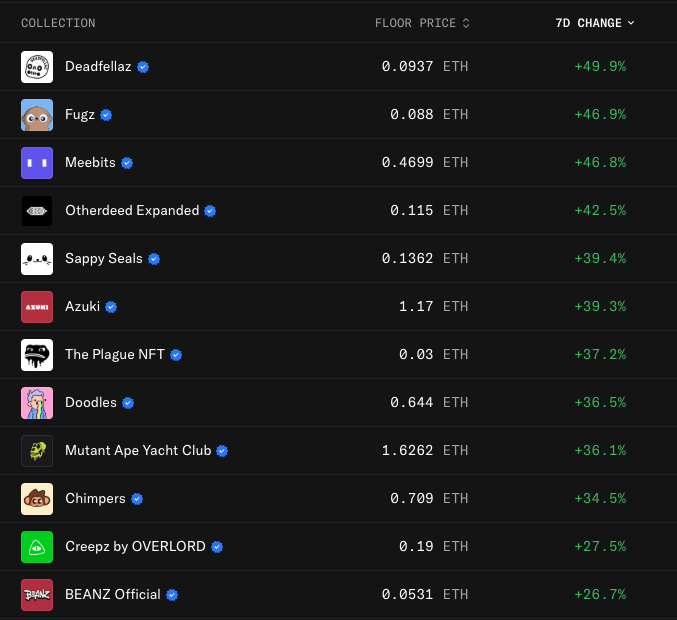Select the 0.0937 ETH floor price
This screenshot has width=677, height=620.
(425, 66)
